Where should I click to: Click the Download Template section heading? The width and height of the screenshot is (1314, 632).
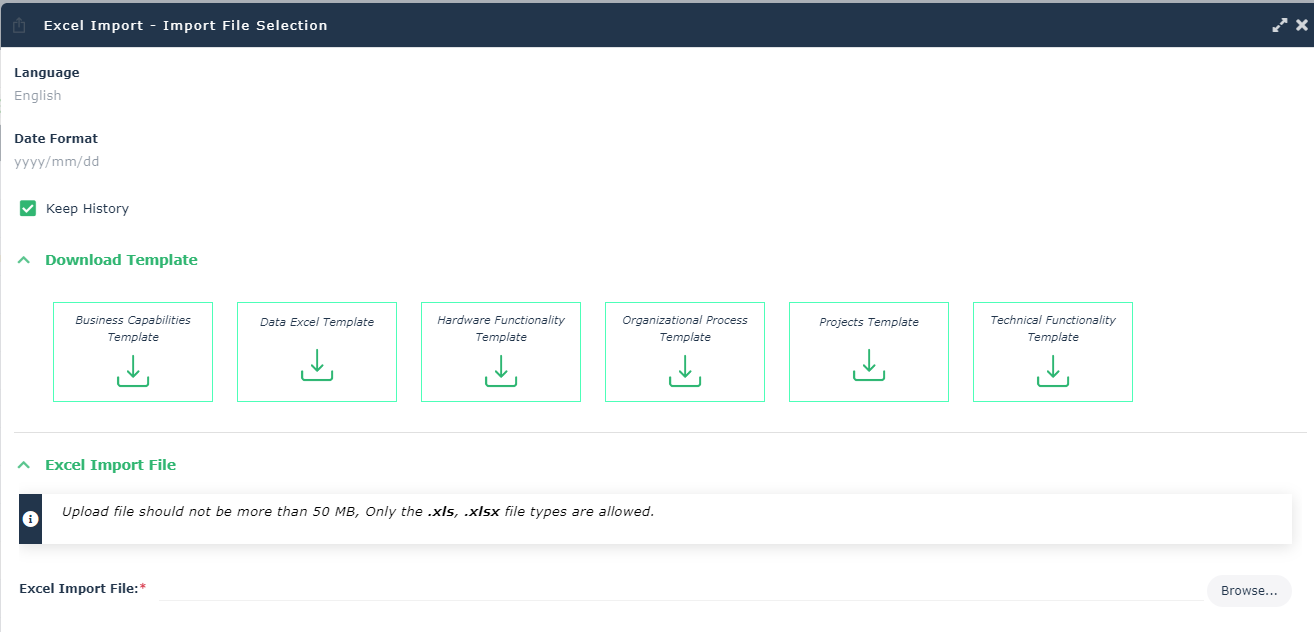[x=121, y=260]
